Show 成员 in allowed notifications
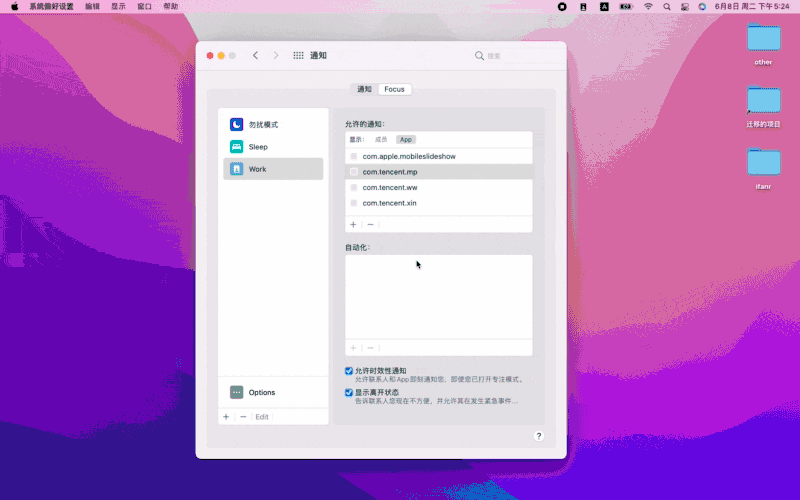This screenshot has width=800, height=500. [x=381, y=139]
